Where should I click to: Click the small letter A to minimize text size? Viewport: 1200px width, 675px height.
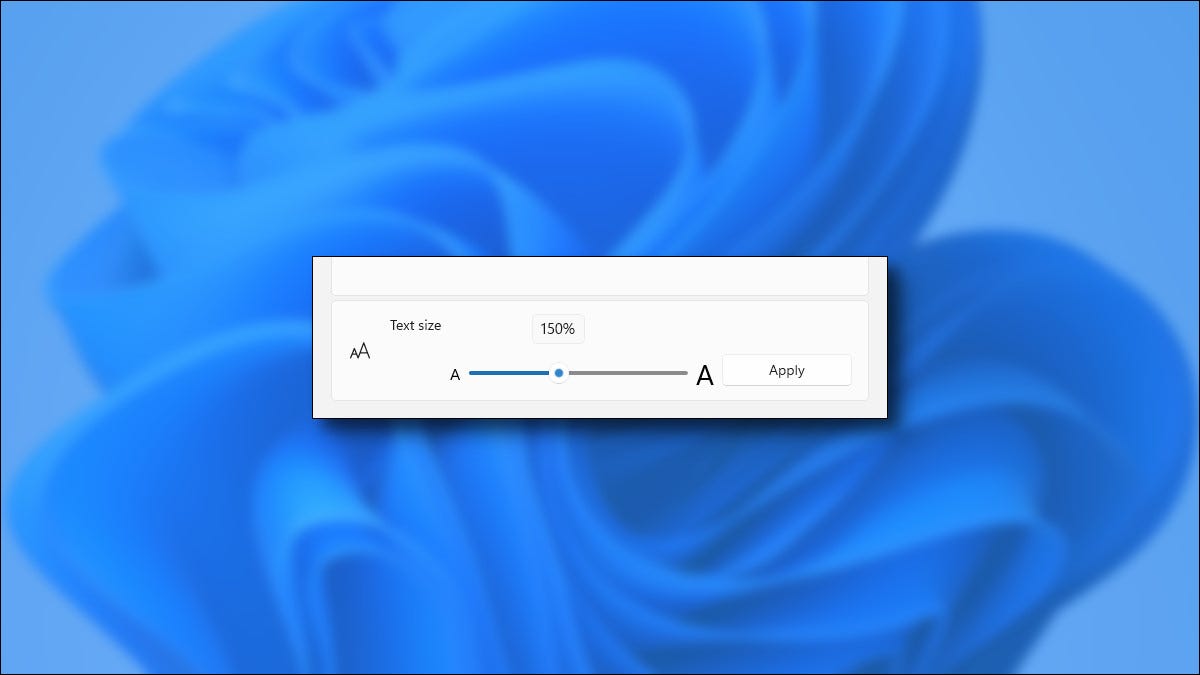coord(455,374)
